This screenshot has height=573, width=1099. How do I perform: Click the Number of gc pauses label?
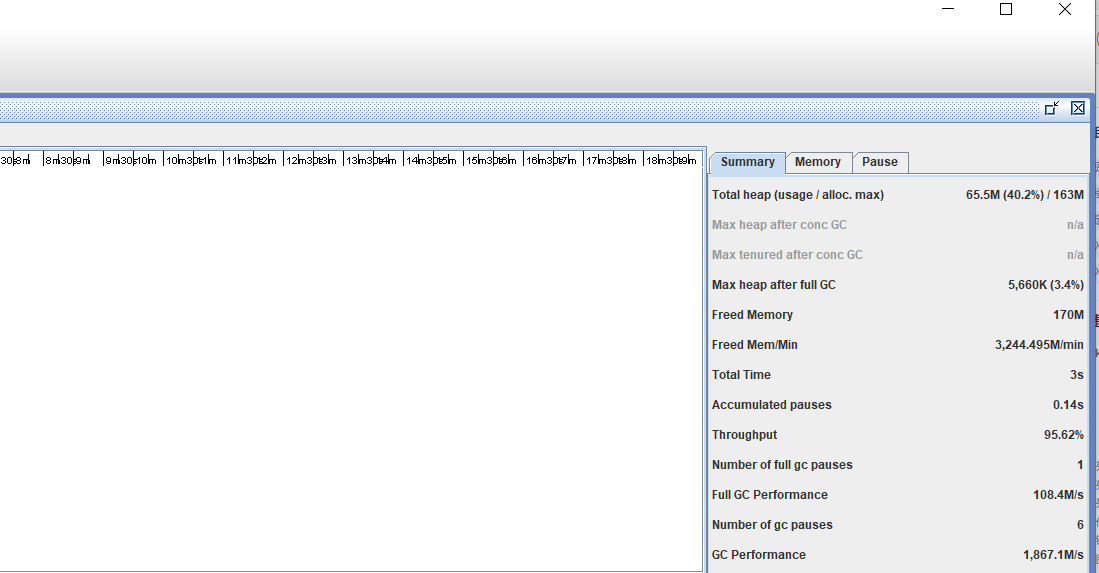point(772,525)
